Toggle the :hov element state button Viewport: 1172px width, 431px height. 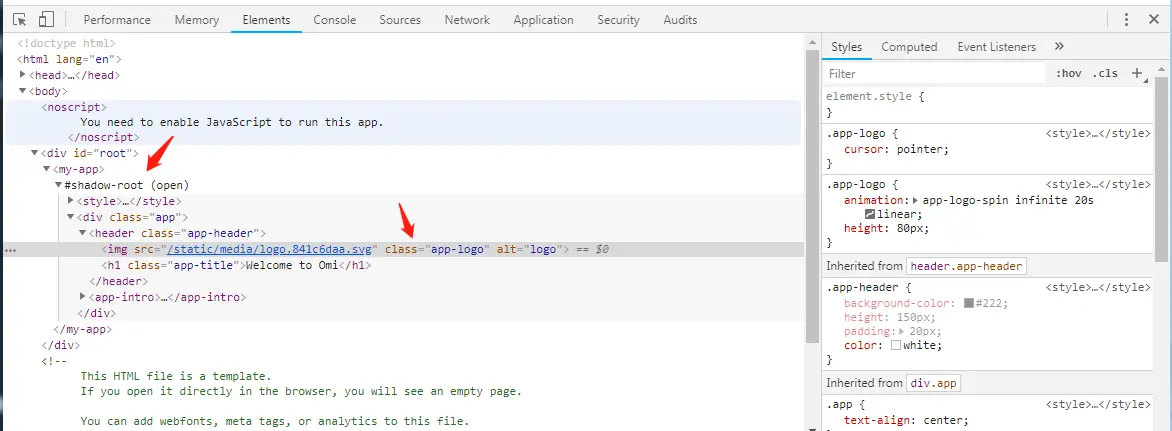[1068, 73]
